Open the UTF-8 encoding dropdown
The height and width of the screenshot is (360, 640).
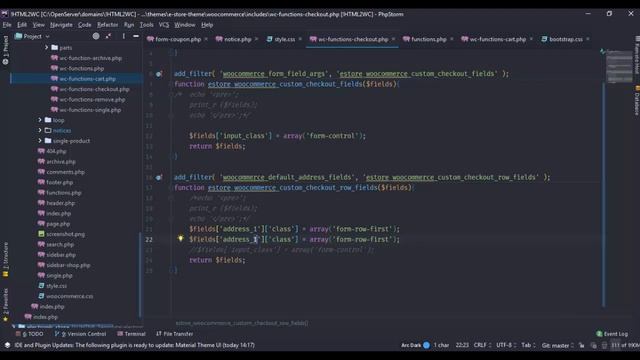coord(506,345)
